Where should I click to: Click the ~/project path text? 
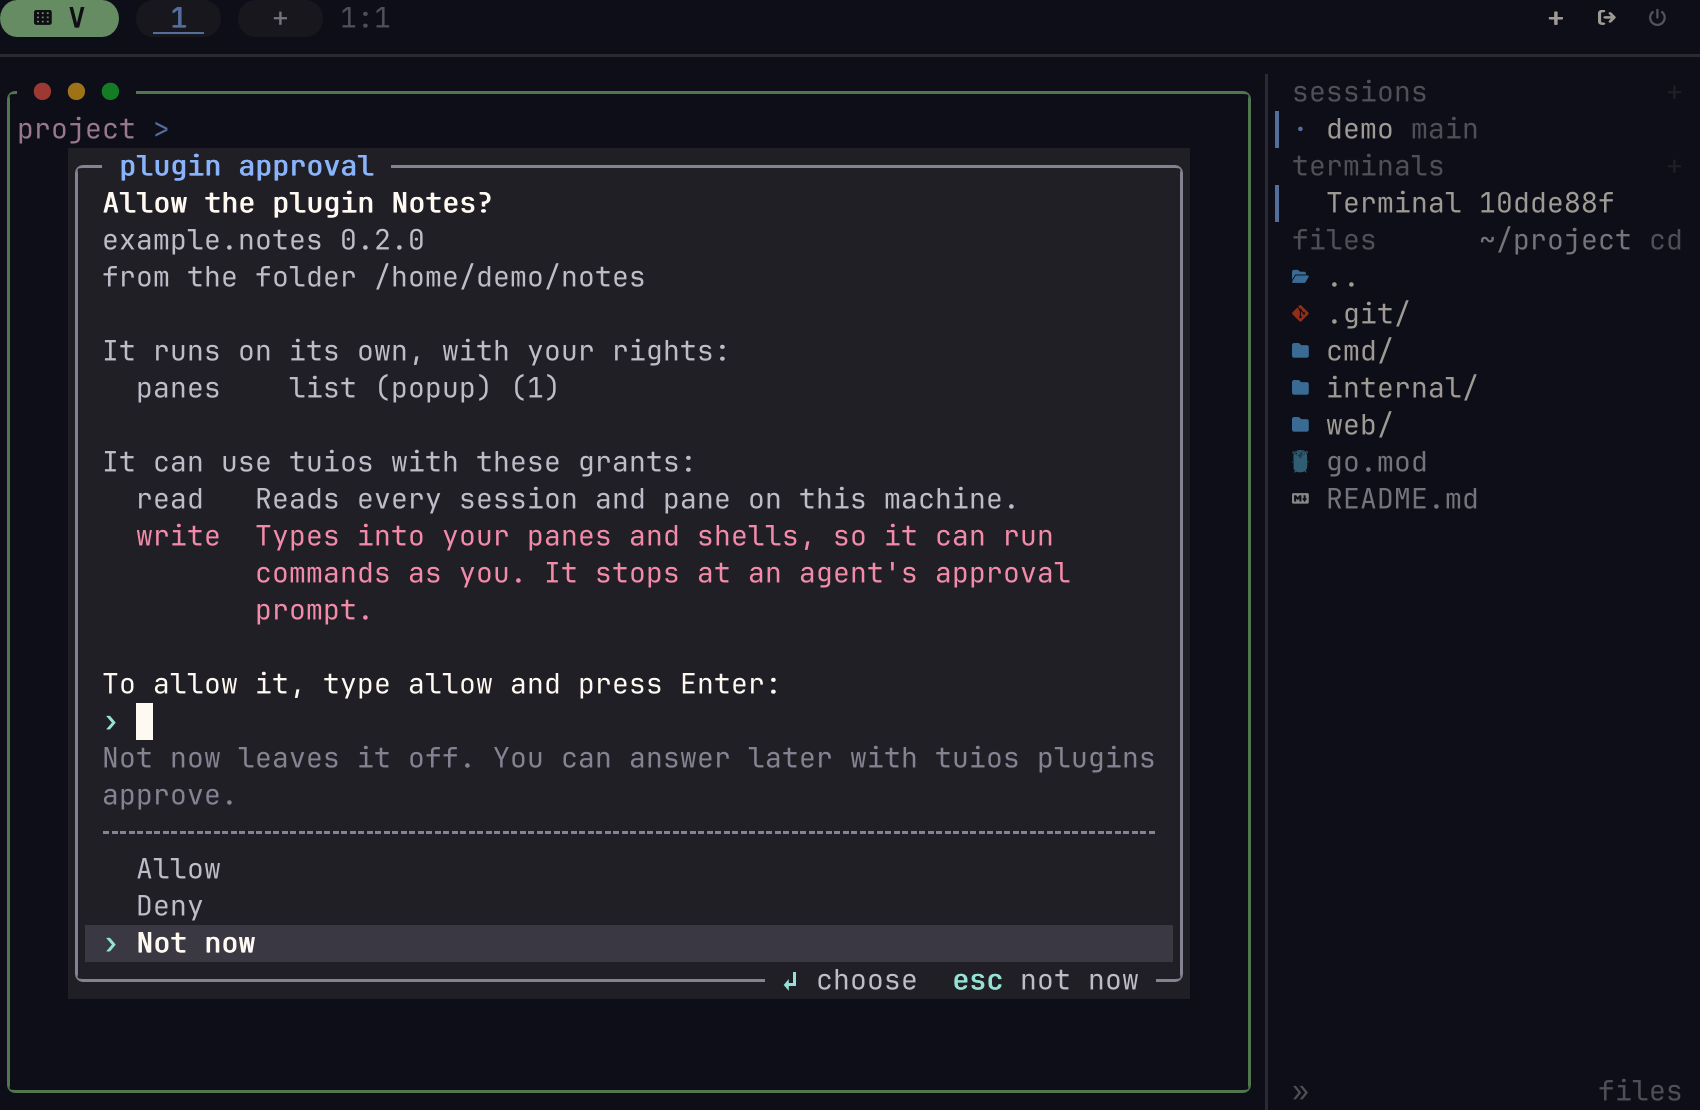click(1555, 240)
